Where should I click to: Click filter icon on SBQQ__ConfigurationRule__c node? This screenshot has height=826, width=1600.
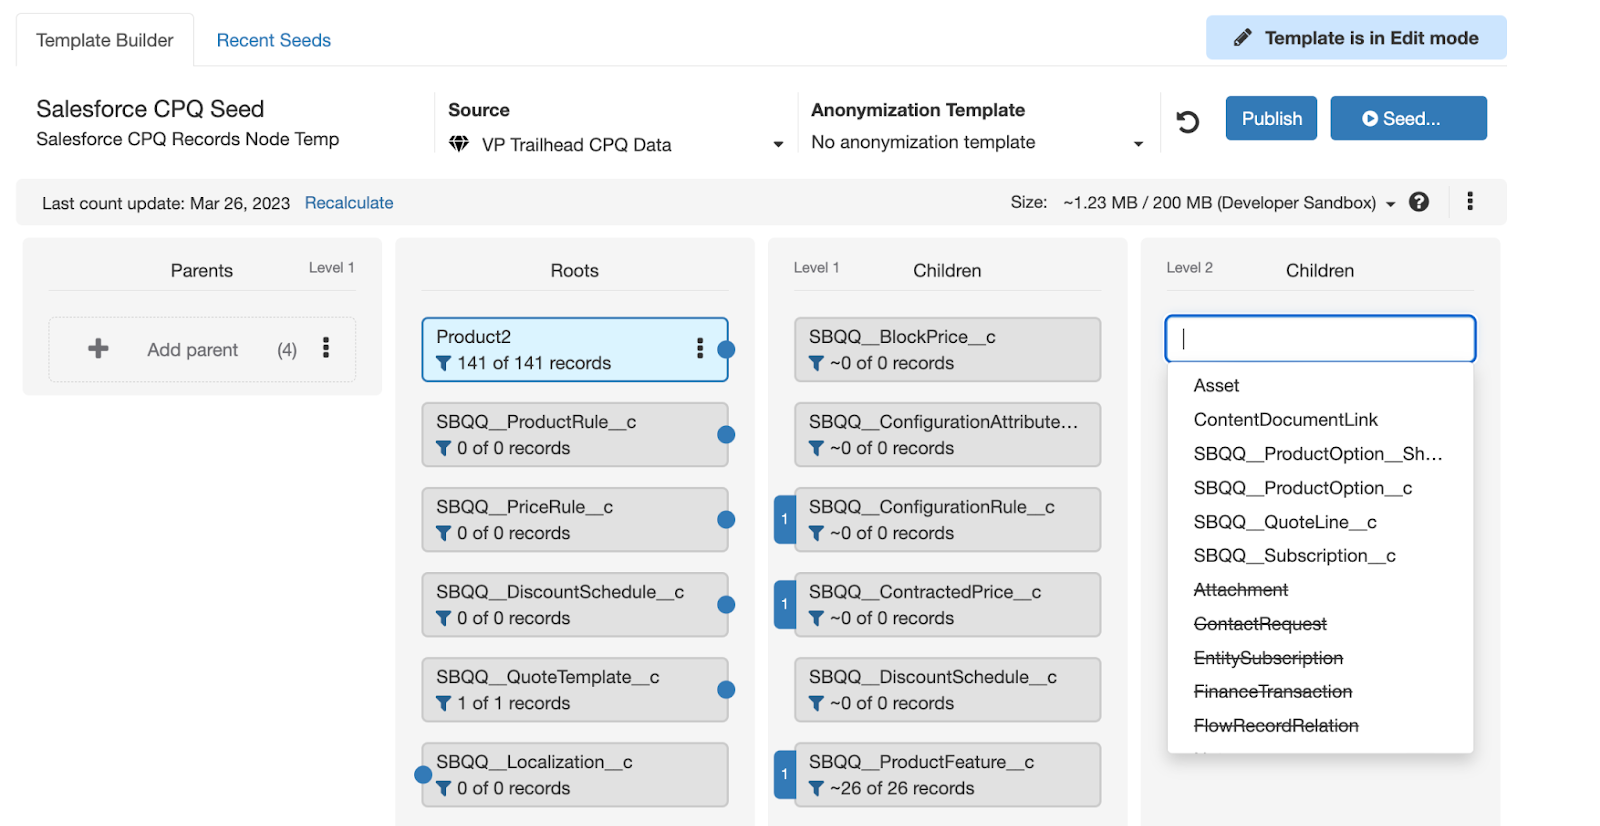pyautogui.click(x=817, y=533)
